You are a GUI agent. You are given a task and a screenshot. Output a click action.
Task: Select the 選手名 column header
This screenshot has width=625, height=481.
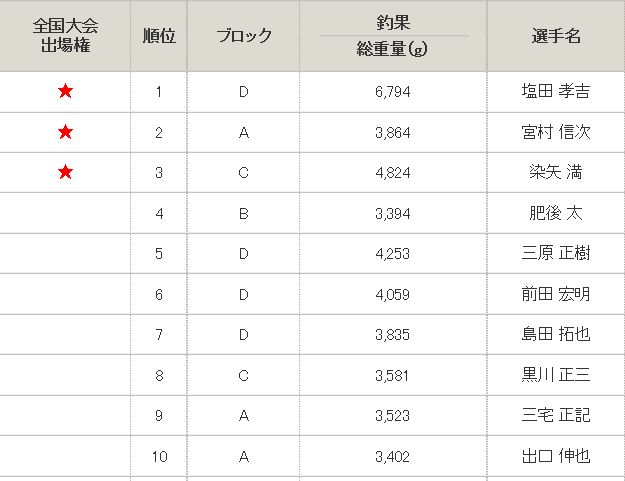[556, 36]
